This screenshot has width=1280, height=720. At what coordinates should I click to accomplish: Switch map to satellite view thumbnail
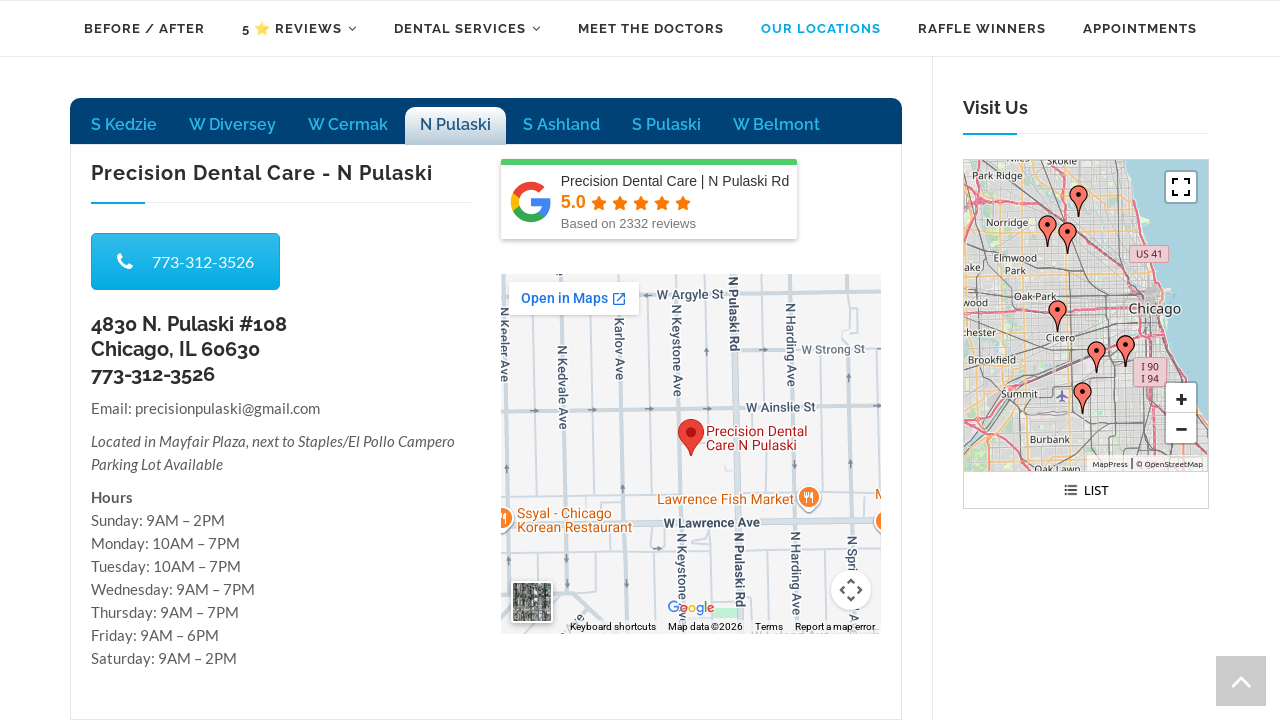(532, 602)
